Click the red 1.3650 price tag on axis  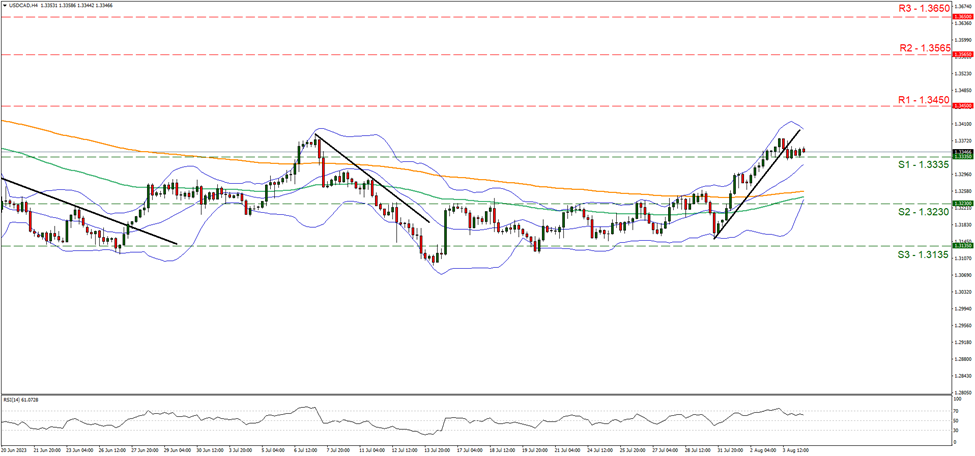[x=963, y=17]
